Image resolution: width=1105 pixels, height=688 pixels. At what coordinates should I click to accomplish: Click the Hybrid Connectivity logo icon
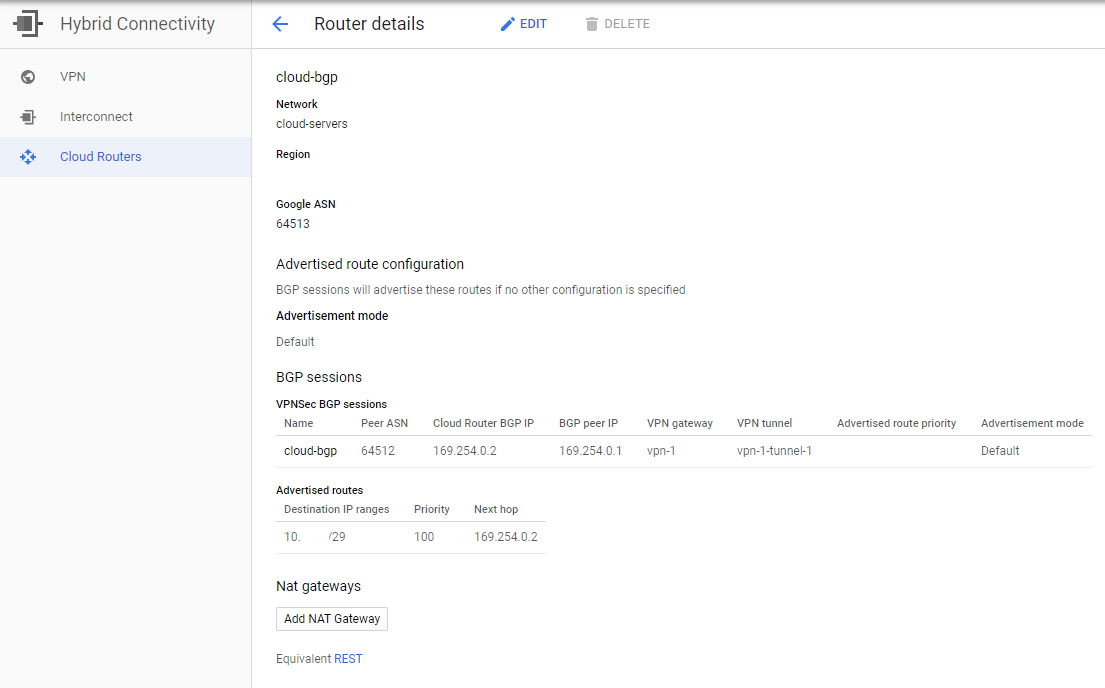pos(27,23)
